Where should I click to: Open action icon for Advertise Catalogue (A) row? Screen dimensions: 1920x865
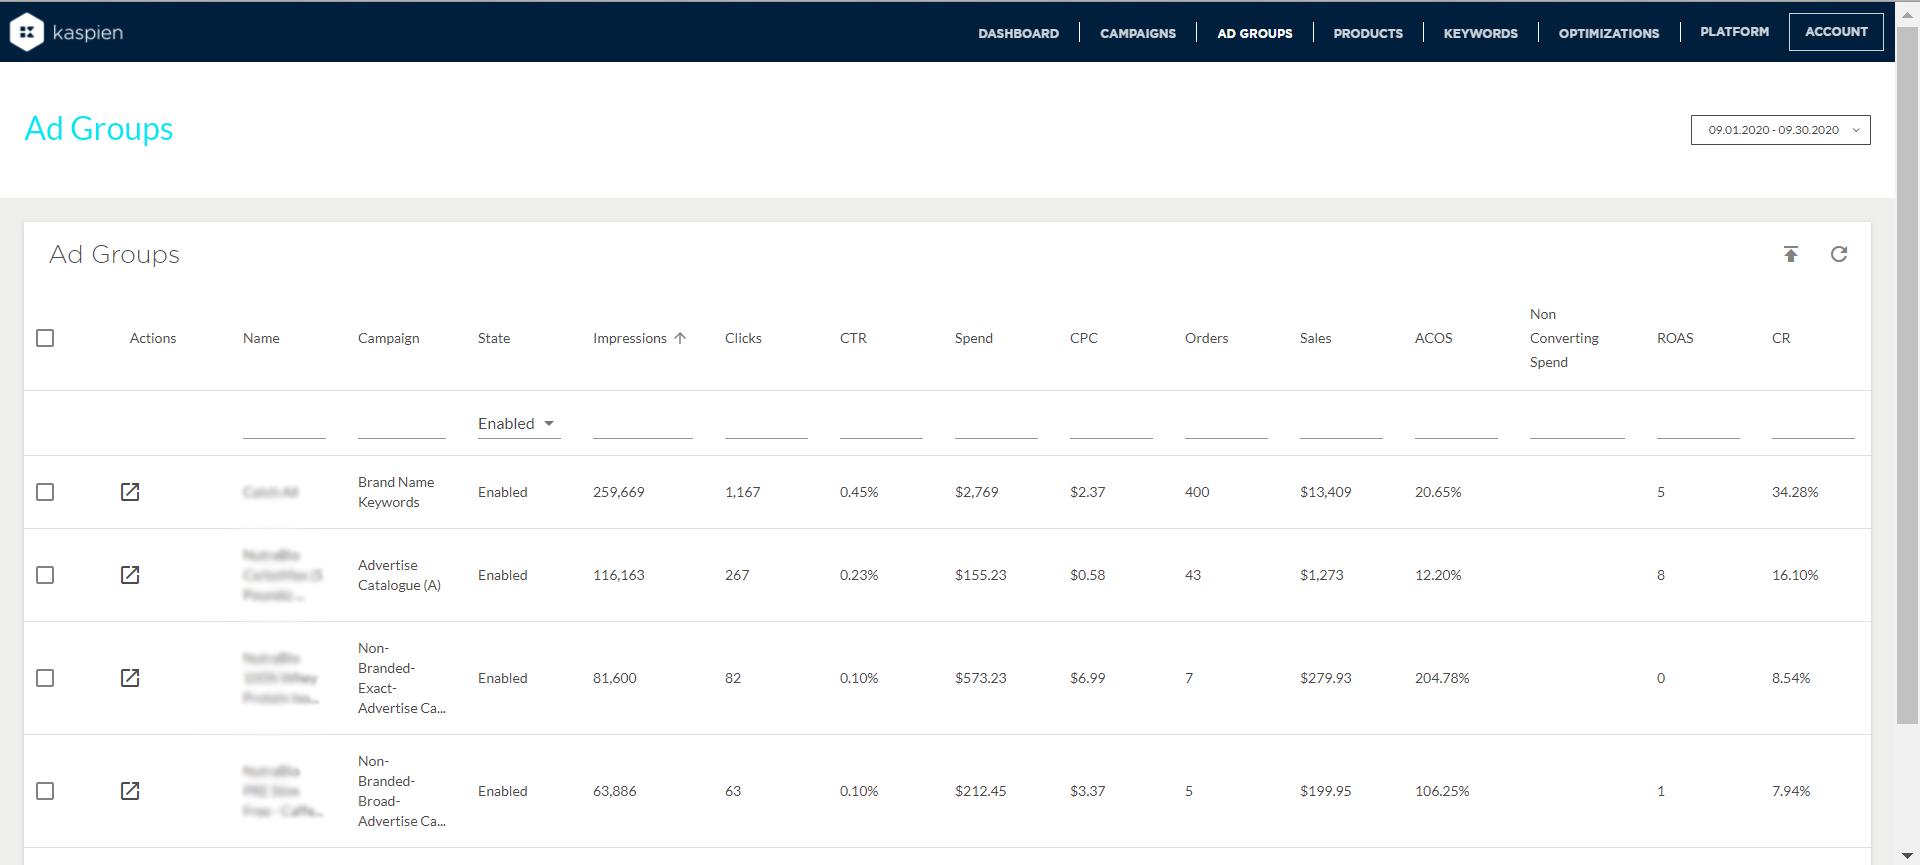click(130, 575)
